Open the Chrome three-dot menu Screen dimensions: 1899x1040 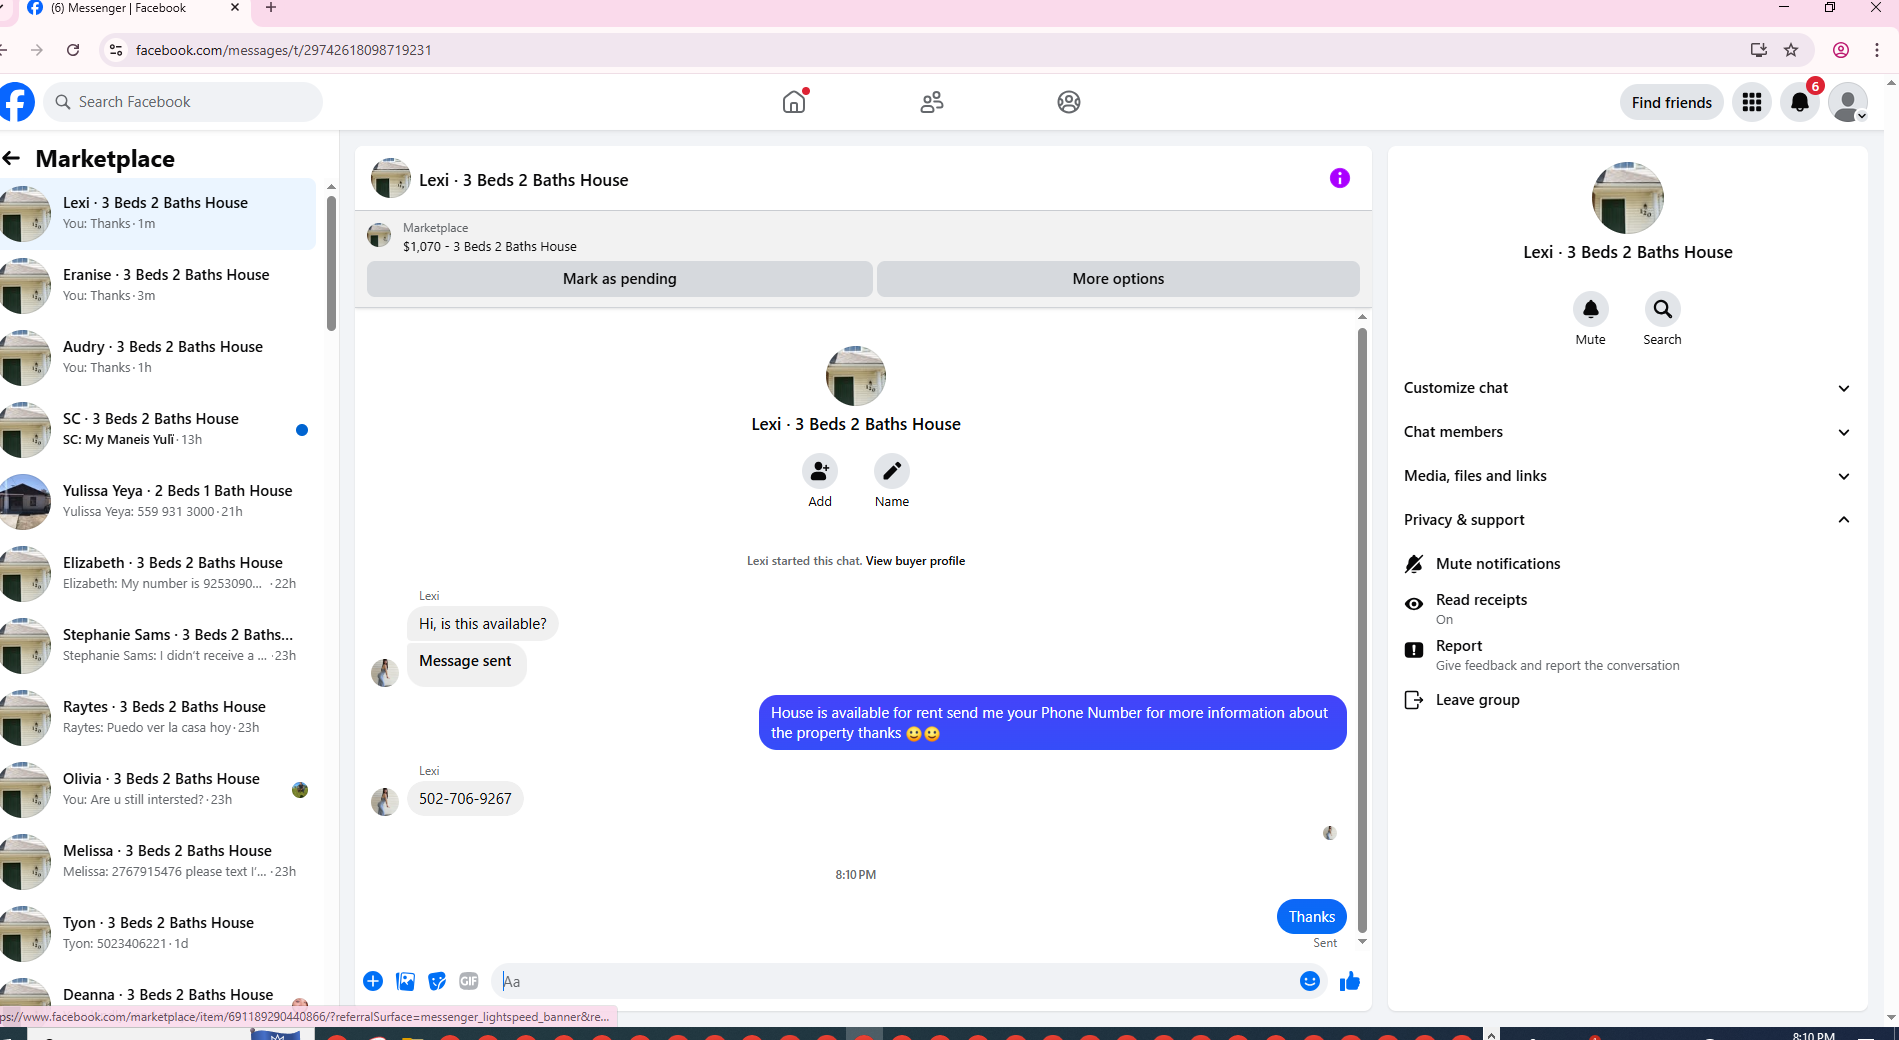[x=1877, y=50]
